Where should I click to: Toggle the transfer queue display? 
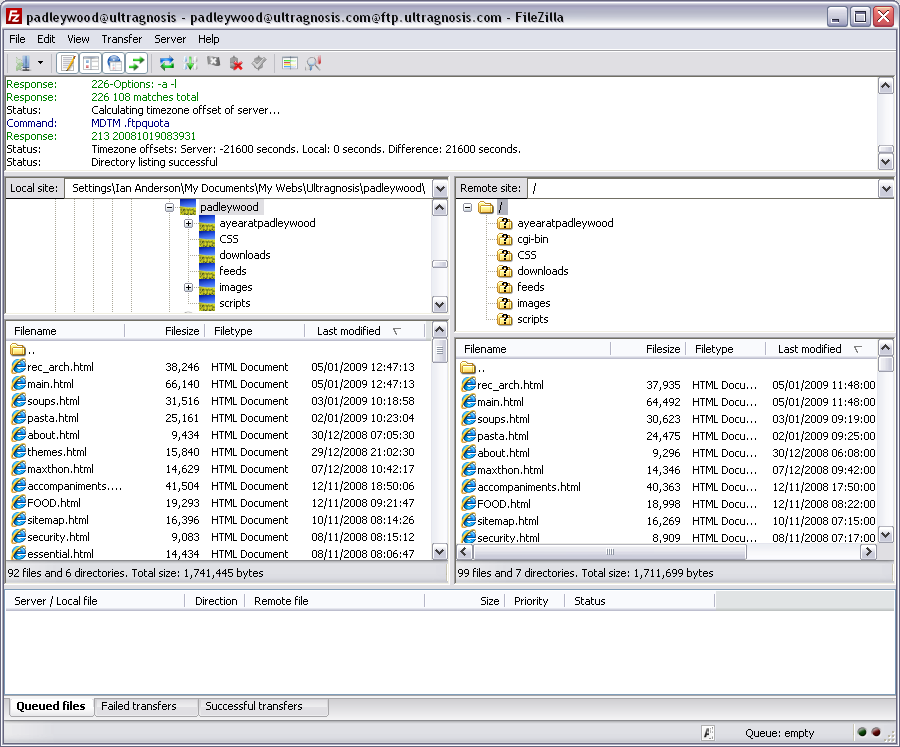pos(136,63)
